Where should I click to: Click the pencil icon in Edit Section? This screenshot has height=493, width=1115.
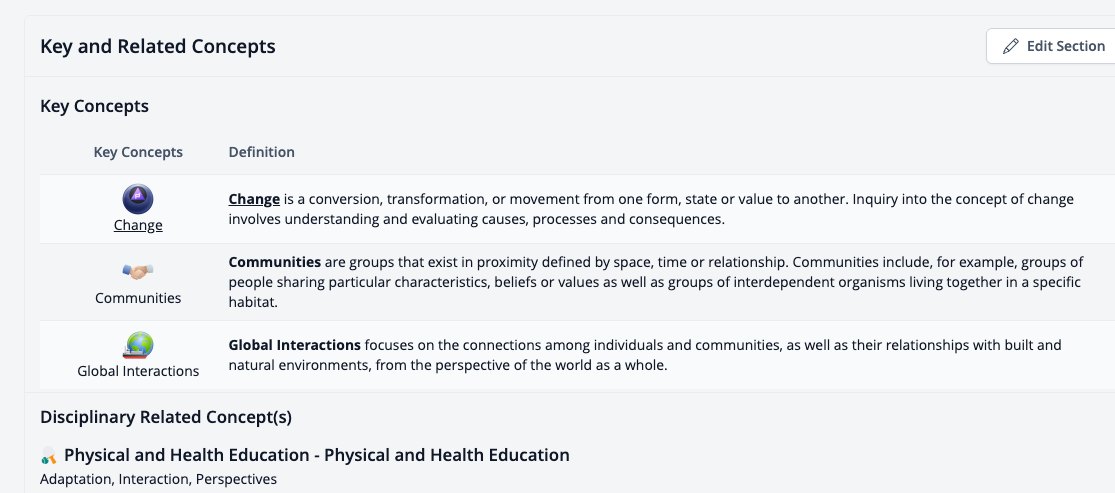click(1010, 47)
